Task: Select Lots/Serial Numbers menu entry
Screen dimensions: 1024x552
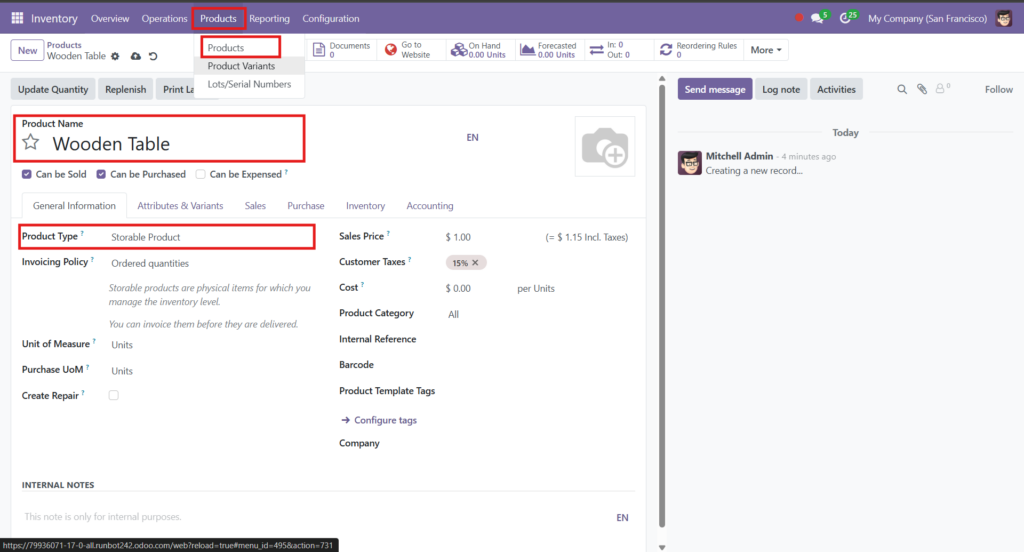Action: click(249, 84)
